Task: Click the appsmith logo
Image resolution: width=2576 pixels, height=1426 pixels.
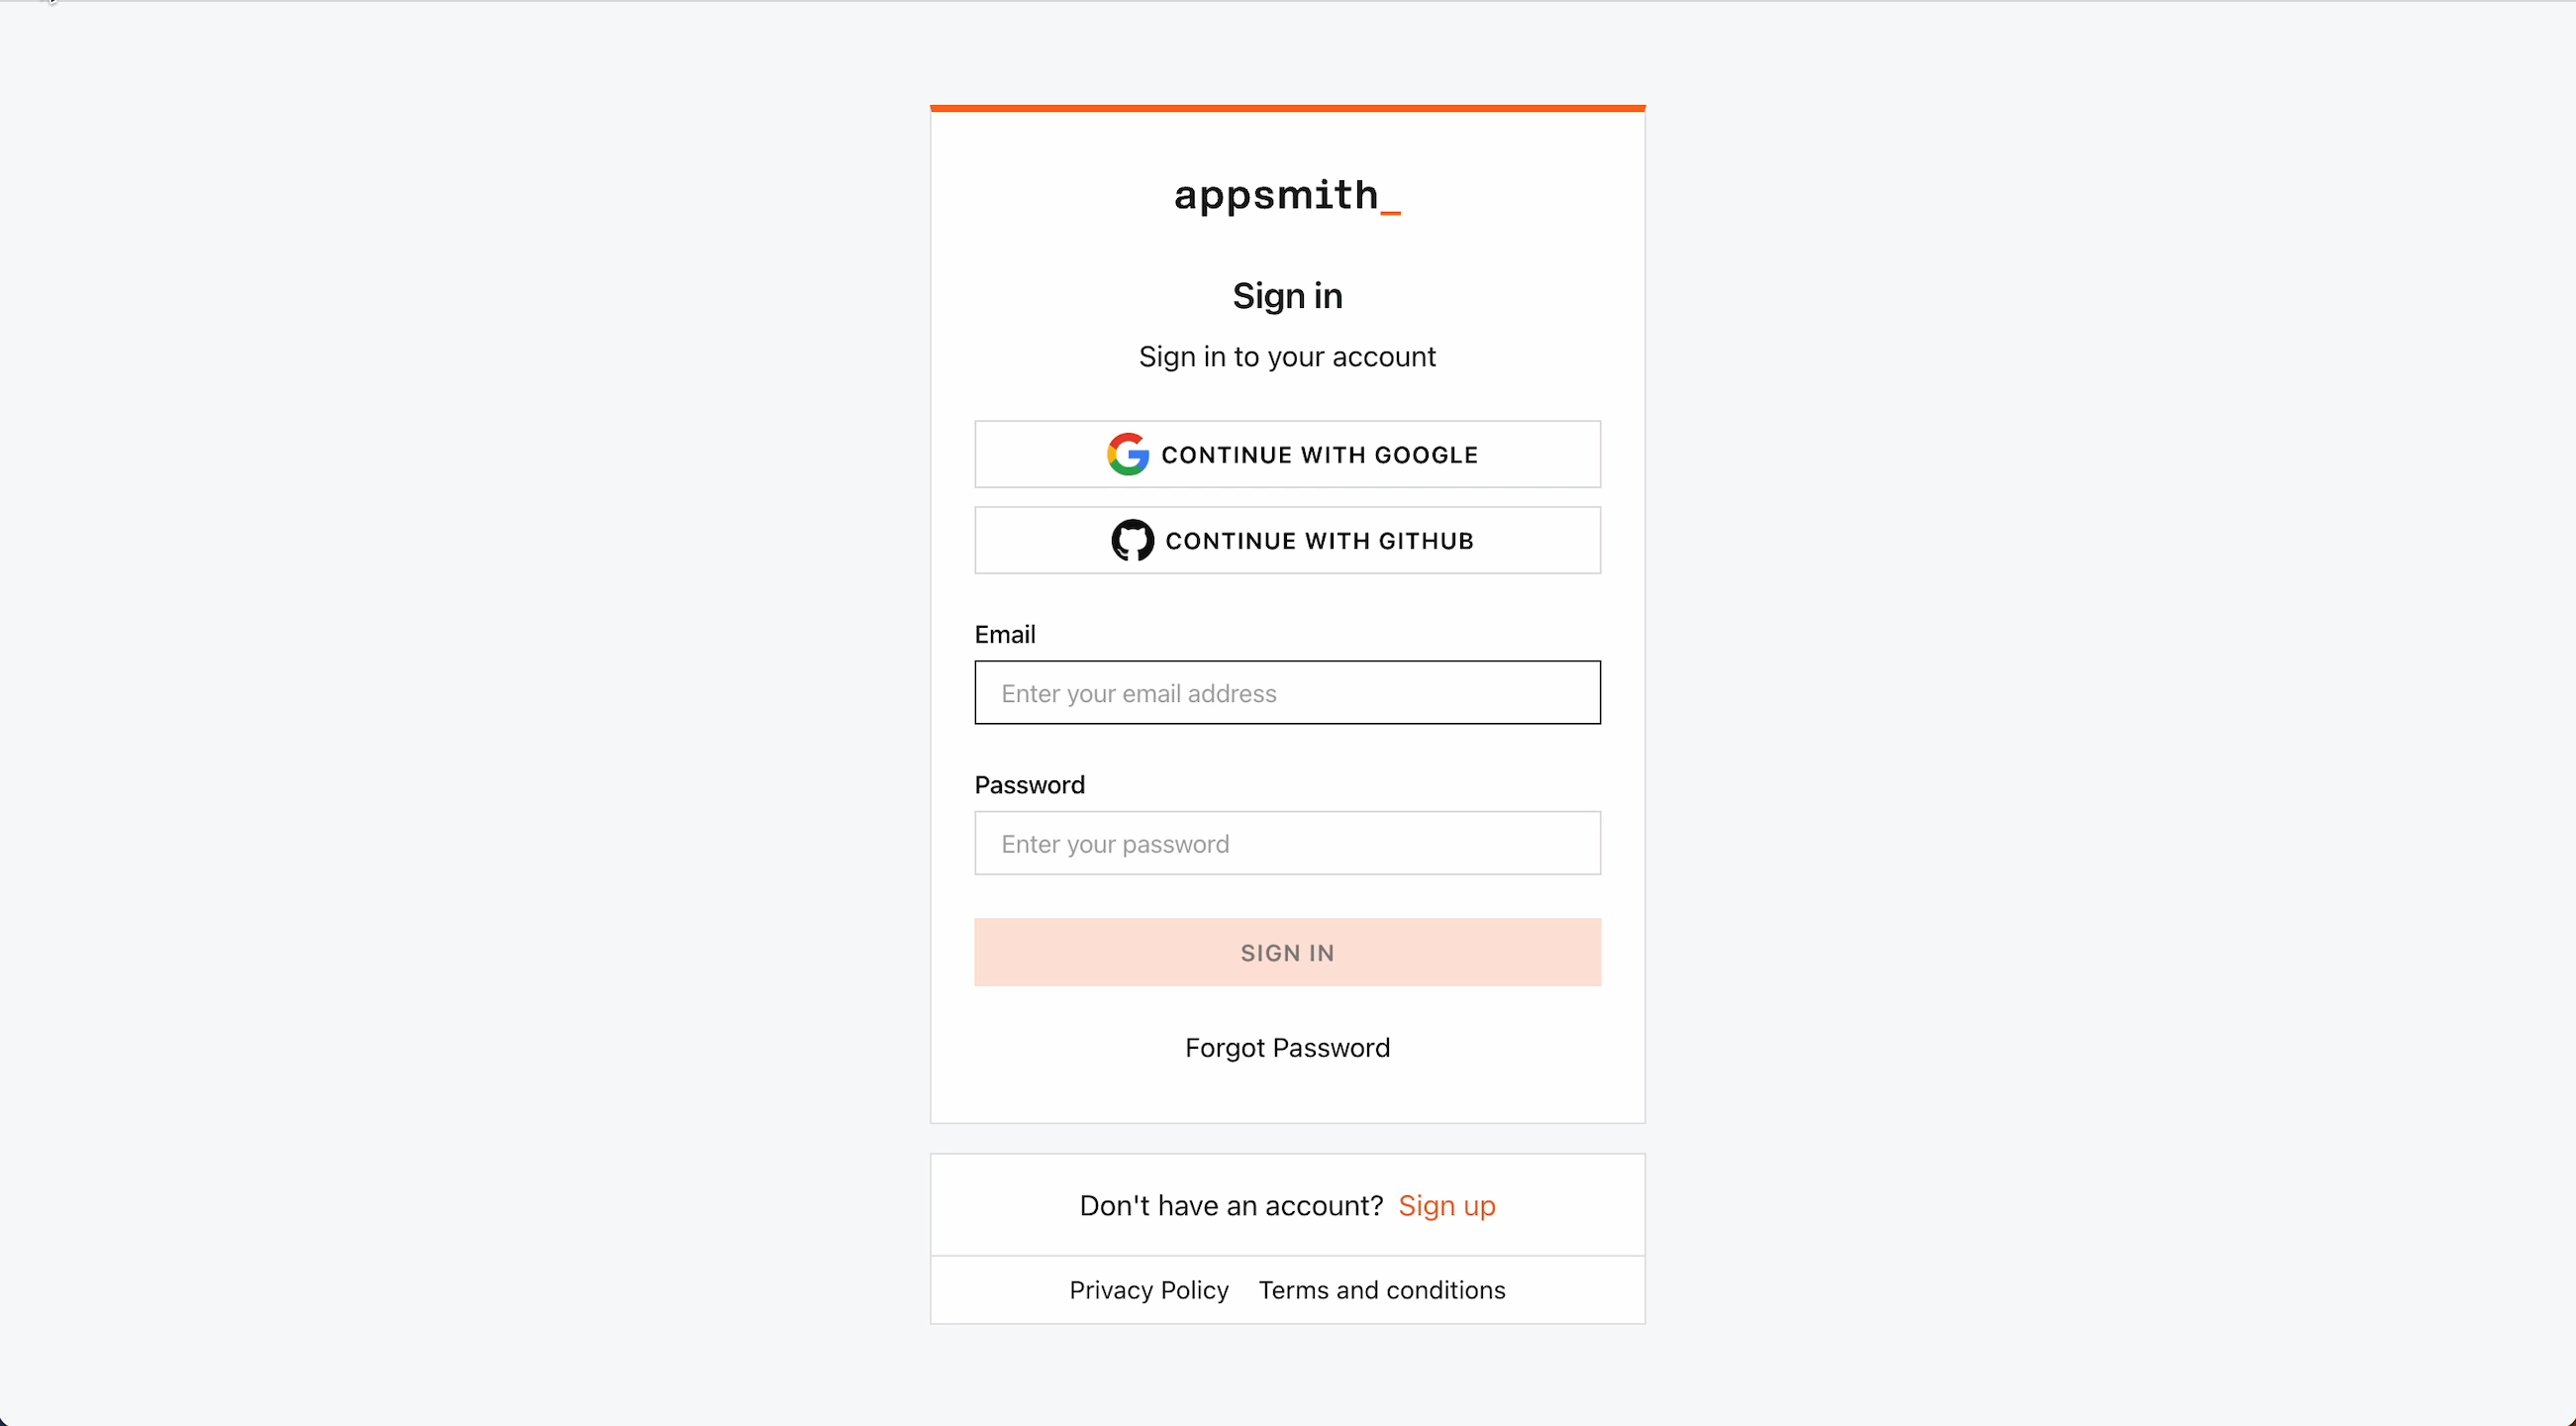Action: tap(1286, 196)
